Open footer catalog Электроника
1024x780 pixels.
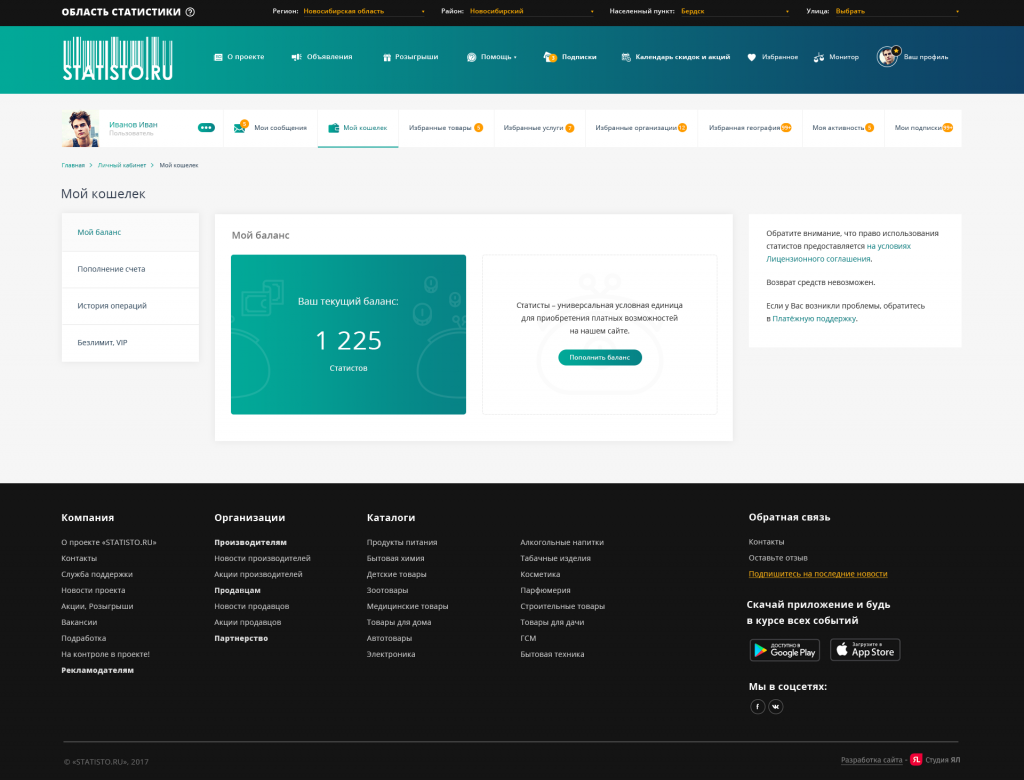pyautogui.click(x=391, y=655)
